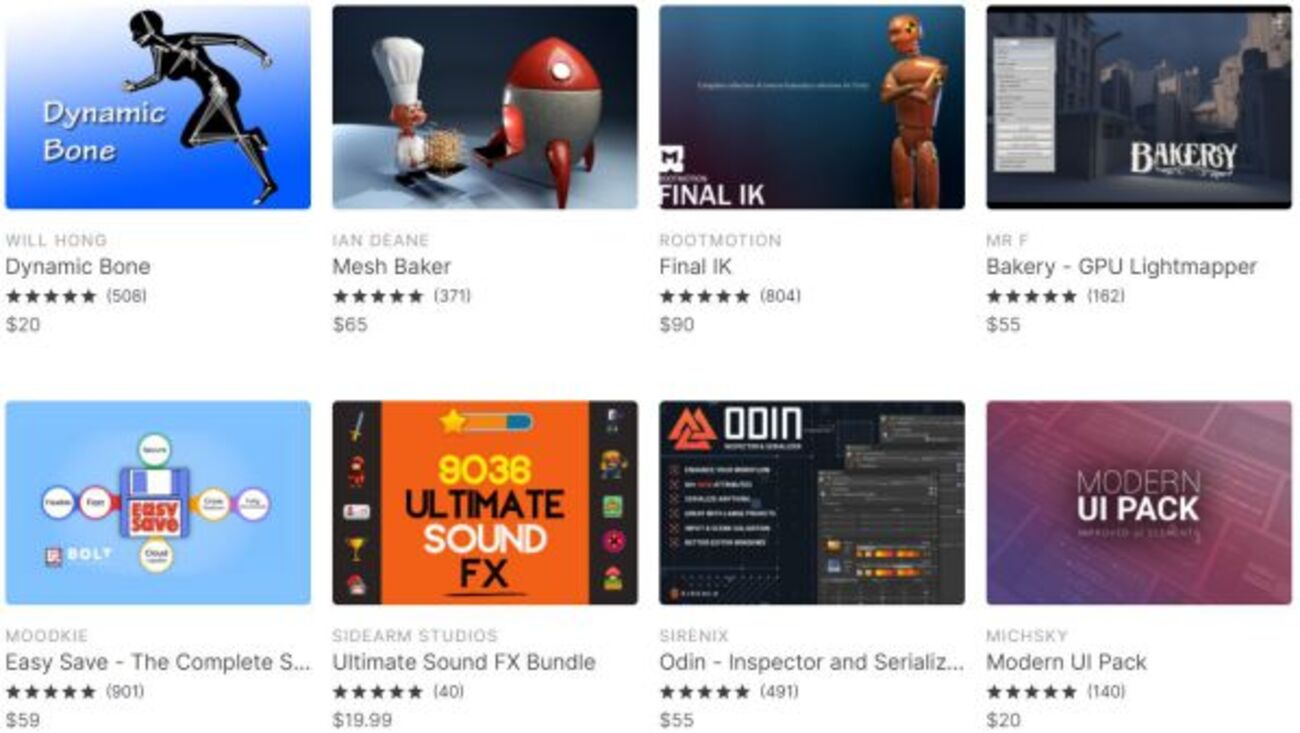Open the Modern UI Pack thumbnail
The image size is (1300, 733).
1139,503
